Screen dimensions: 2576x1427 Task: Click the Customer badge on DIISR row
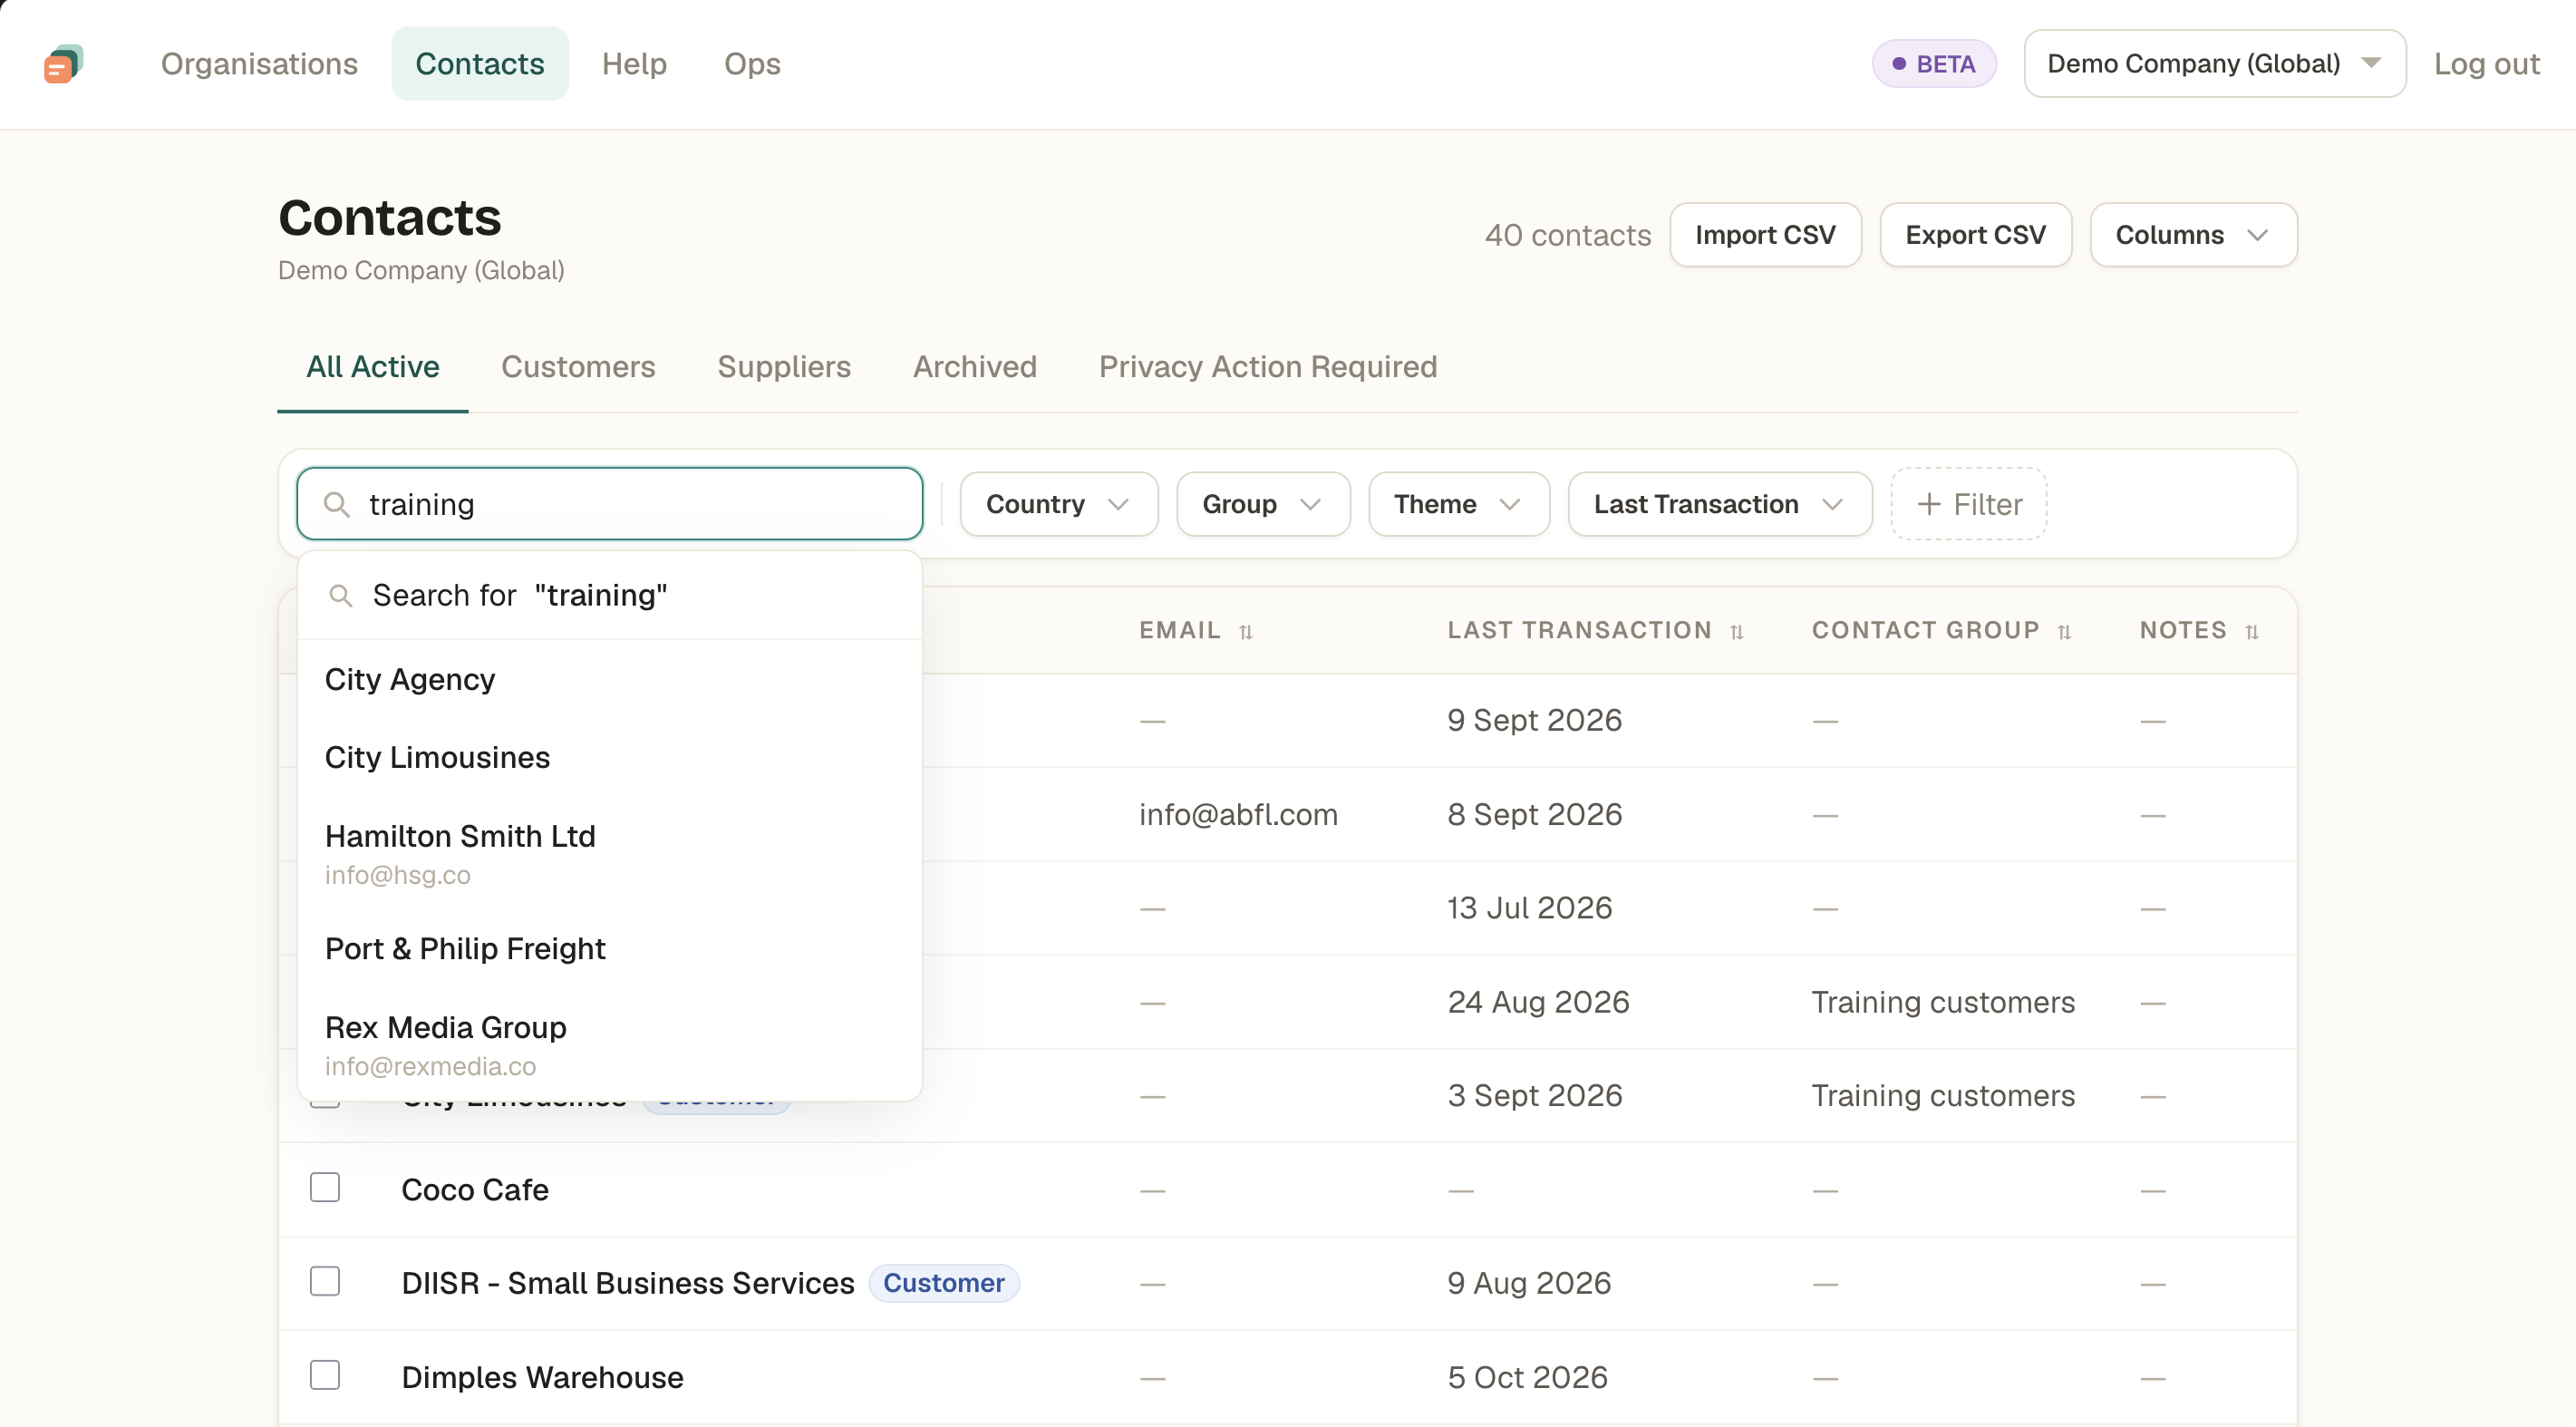(943, 1283)
